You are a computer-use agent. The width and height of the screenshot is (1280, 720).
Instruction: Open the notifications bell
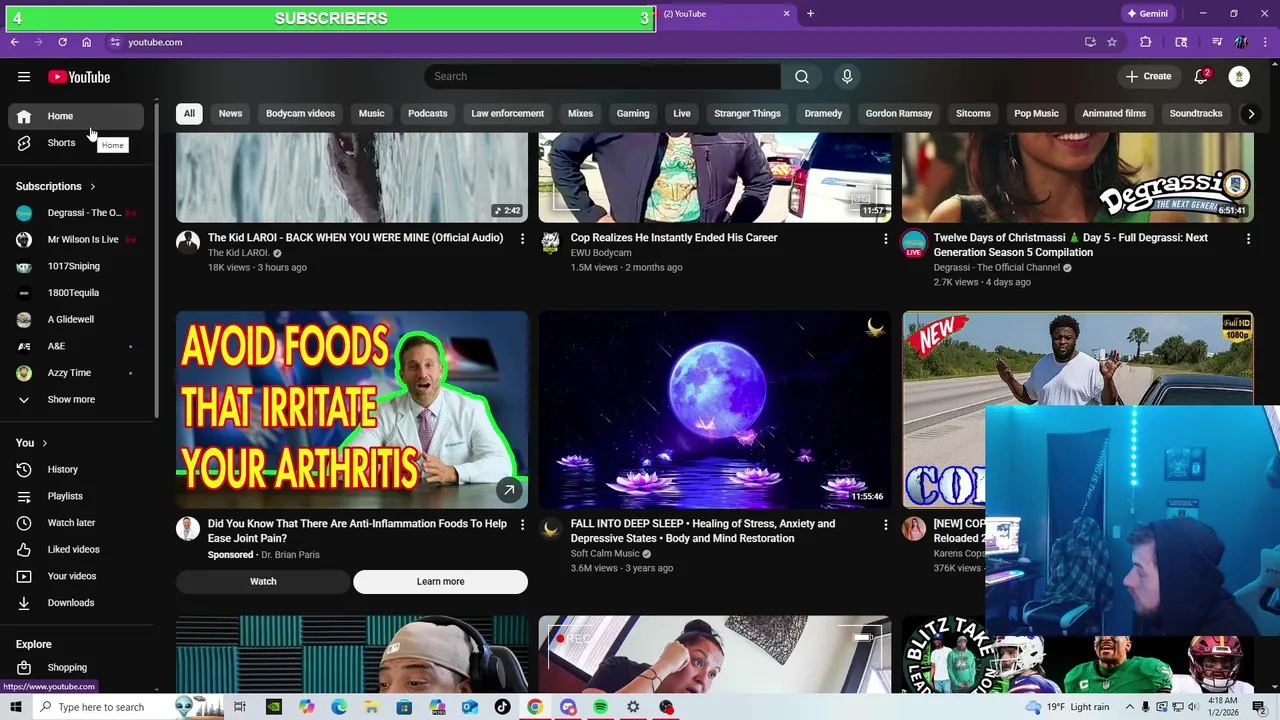pyautogui.click(x=1202, y=77)
